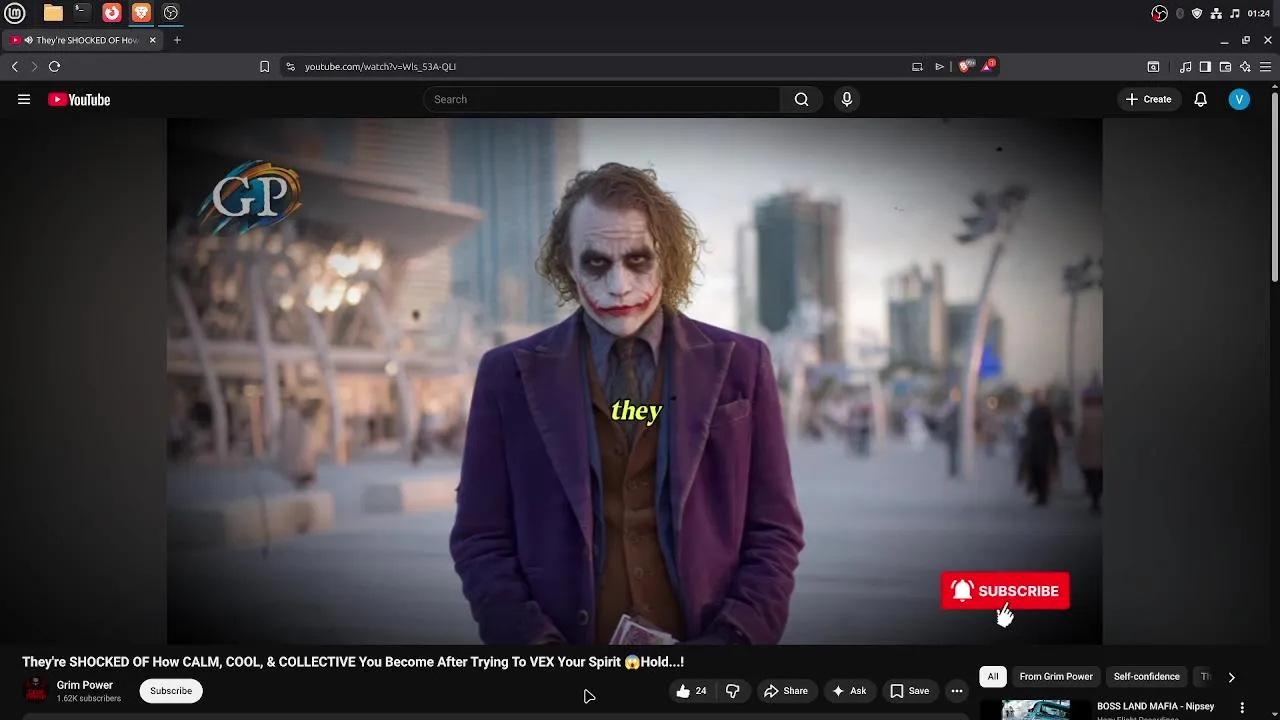Open YouTube notifications bell
Image resolution: width=1280 pixels, height=720 pixels.
[x=1201, y=99]
